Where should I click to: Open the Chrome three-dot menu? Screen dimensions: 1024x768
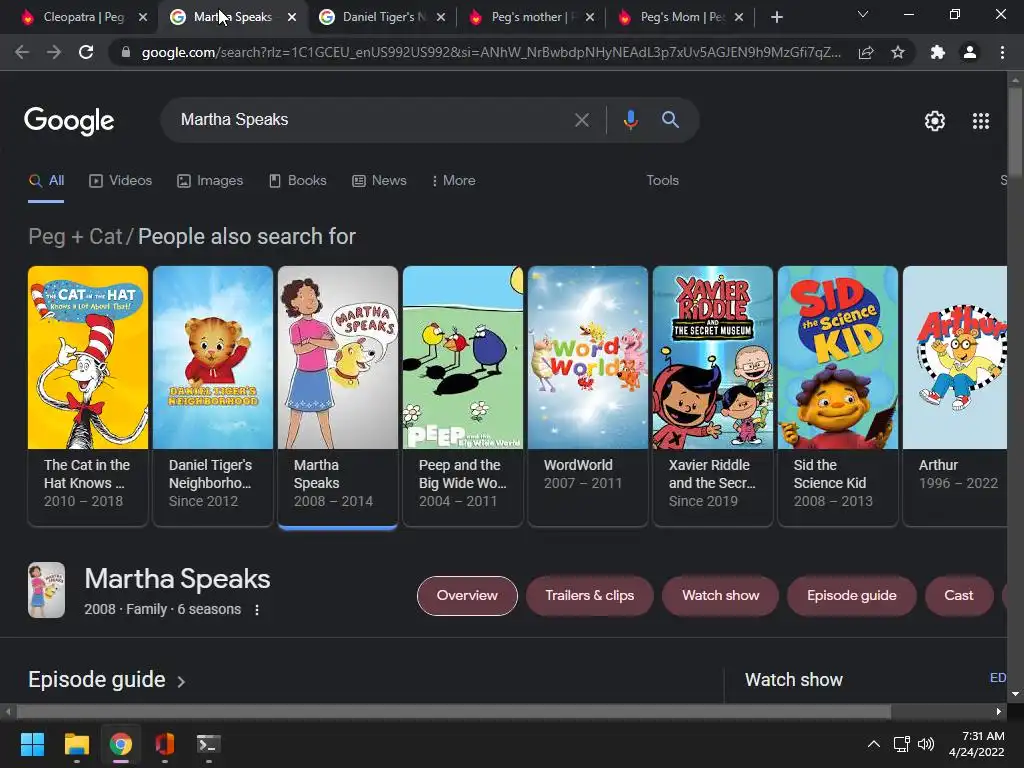(1002, 52)
